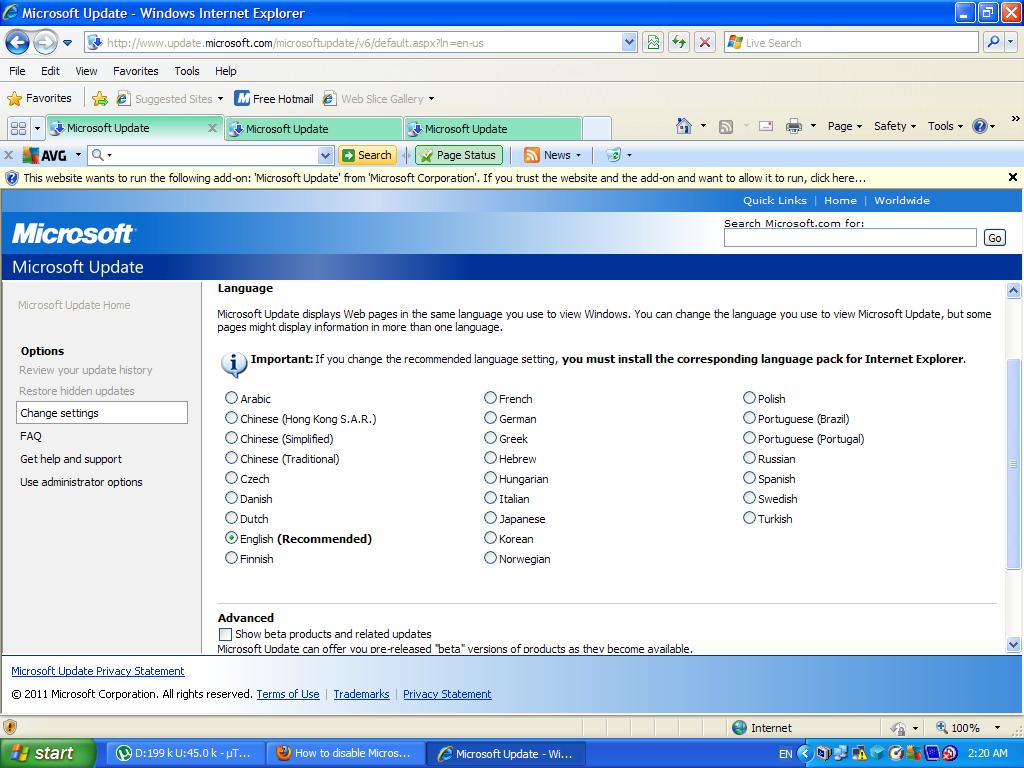
Task: Click the Compatibility View icon next to address bar
Action: pos(653,42)
